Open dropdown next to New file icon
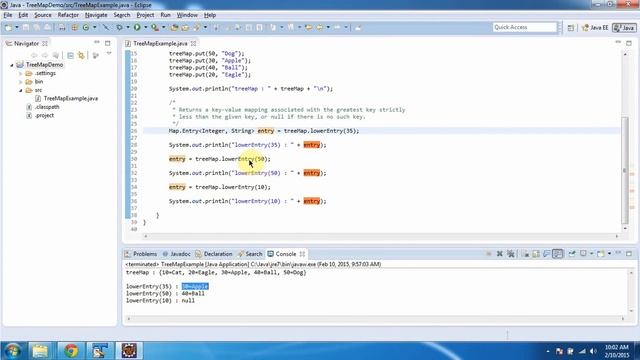The height and width of the screenshot is (360, 640). 17,27
